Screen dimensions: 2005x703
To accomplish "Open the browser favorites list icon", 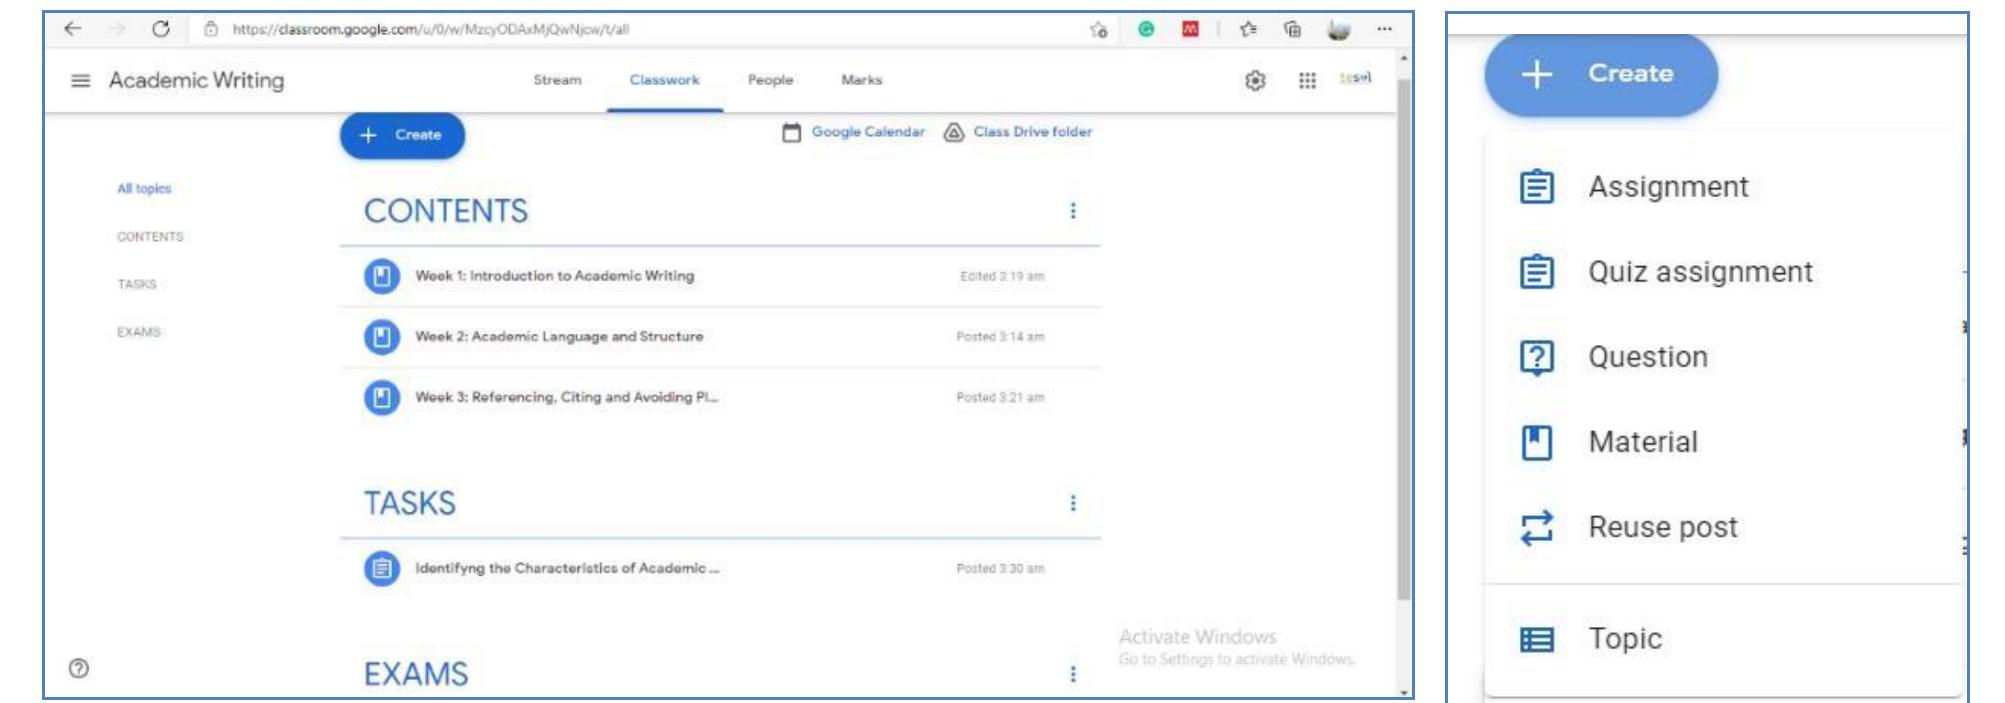I will (x=1248, y=29).
